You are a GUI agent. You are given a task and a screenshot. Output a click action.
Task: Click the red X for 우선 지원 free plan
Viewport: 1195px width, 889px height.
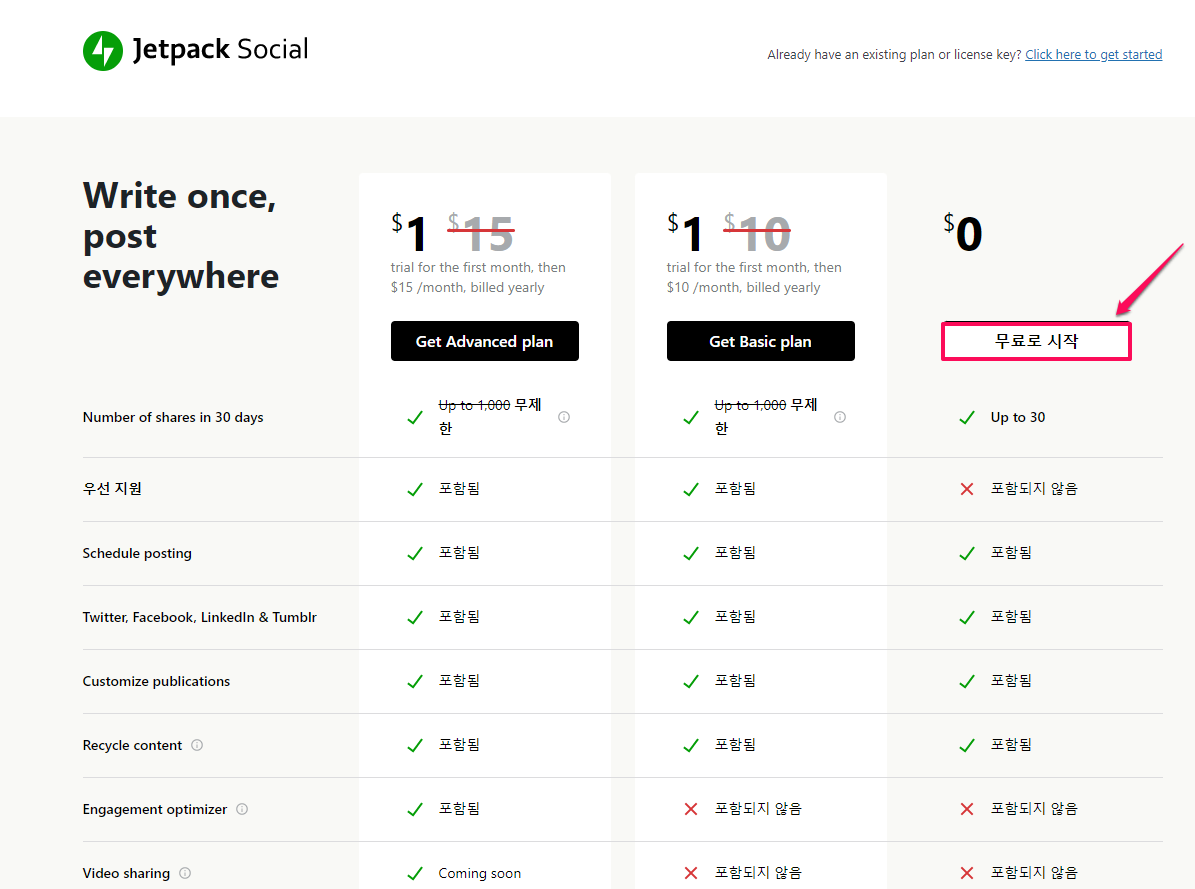pyautogui.click(x=966, y=488)
